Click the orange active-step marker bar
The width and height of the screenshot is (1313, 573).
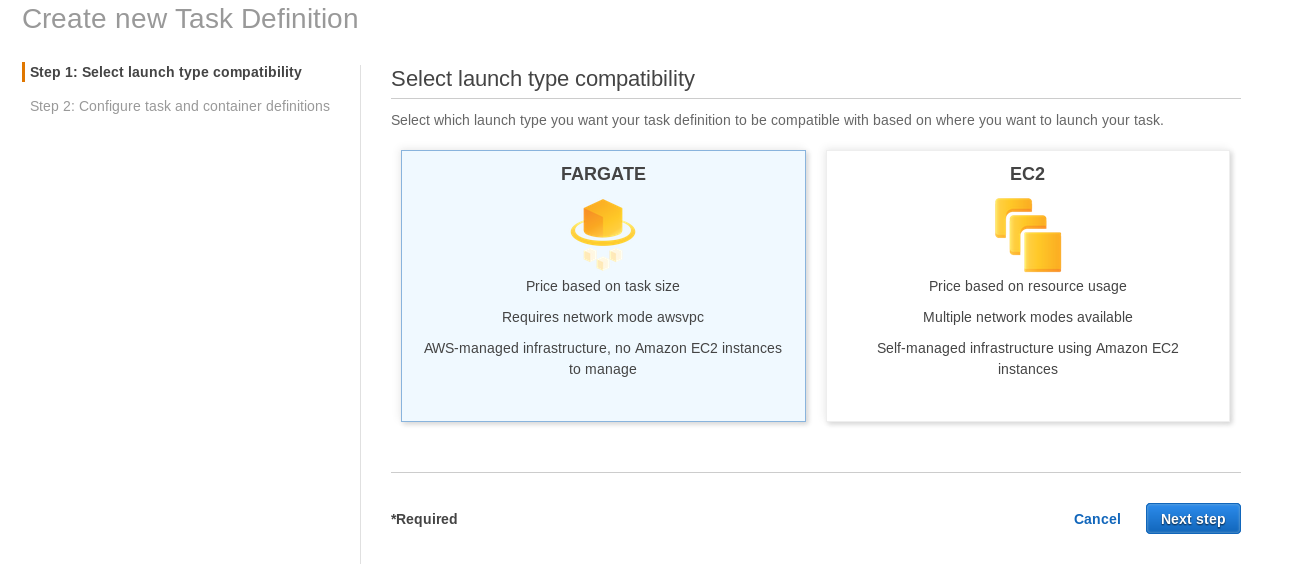point(23,72)
